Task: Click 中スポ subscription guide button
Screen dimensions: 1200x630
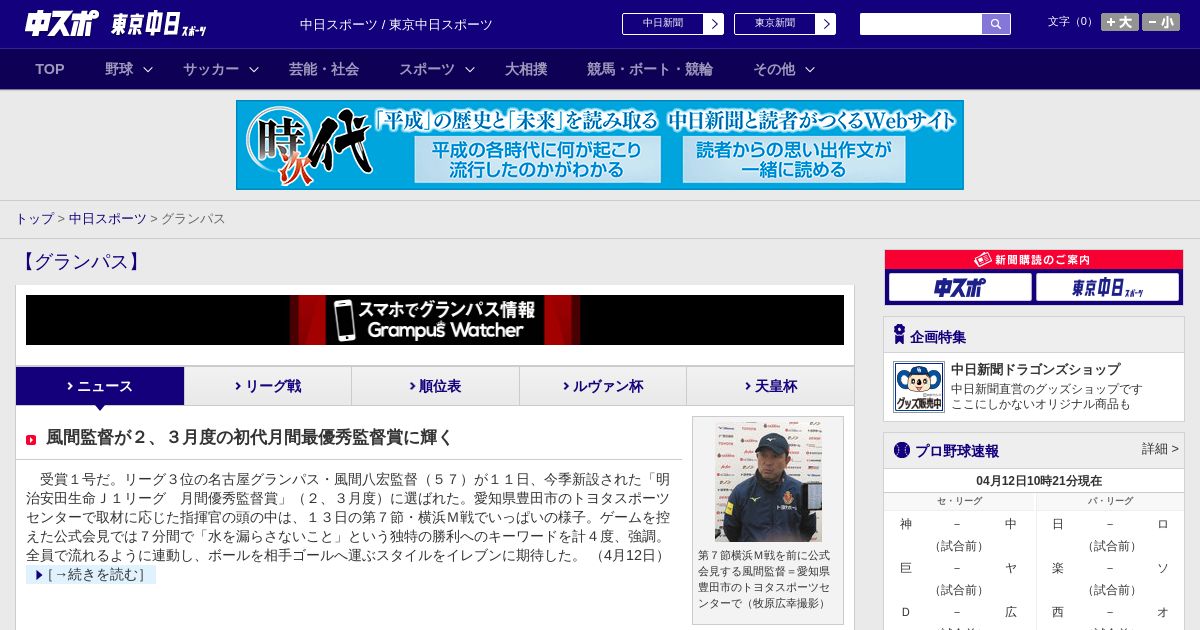Action: pyautogui.click(x=960, y=287)
